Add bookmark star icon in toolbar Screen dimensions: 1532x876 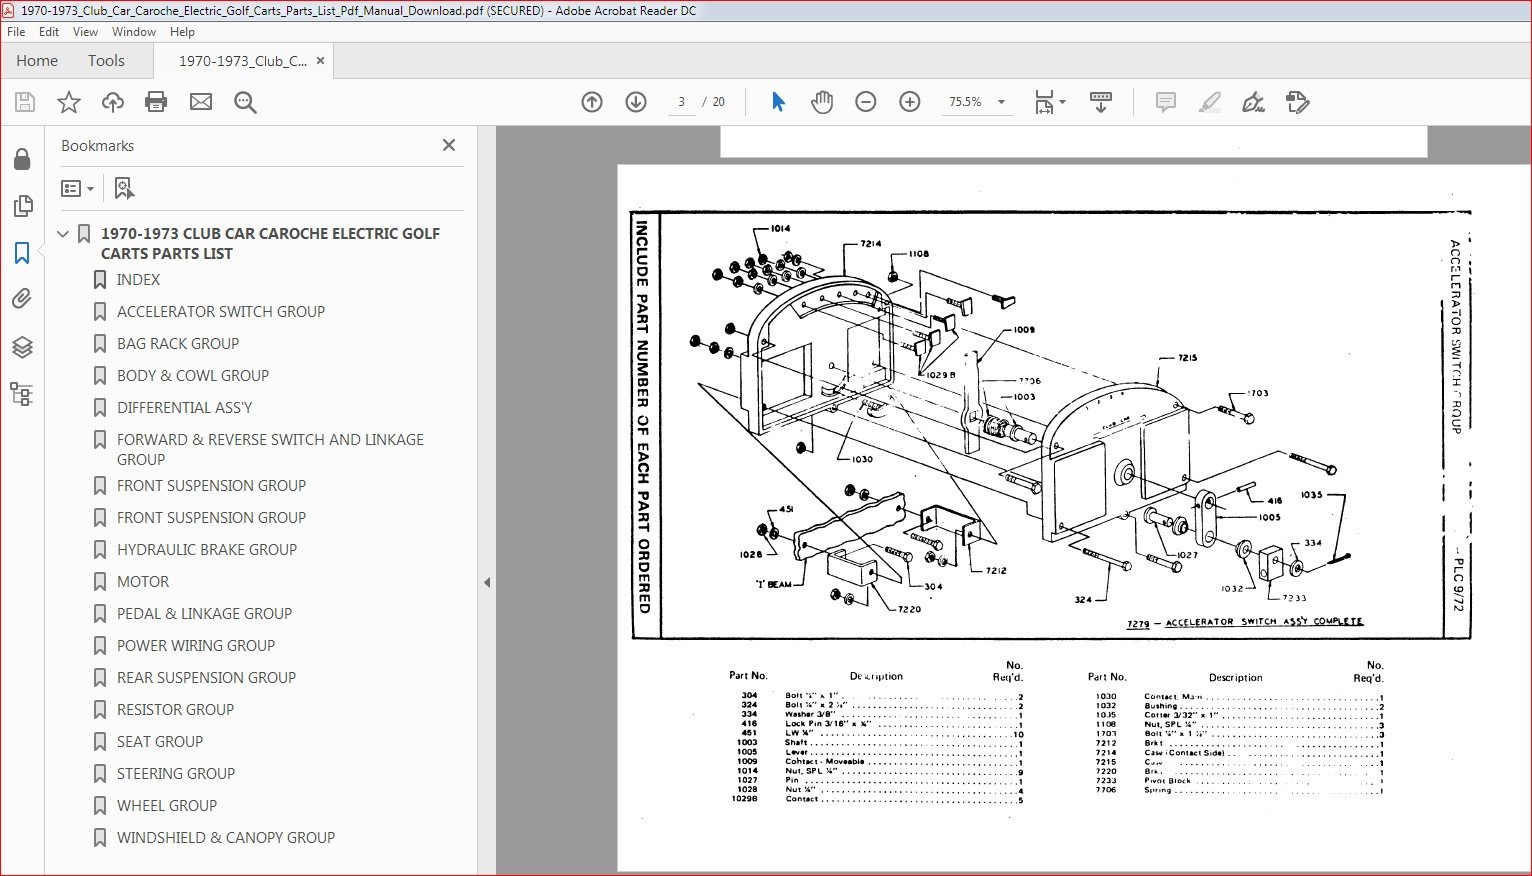[69, 102]
